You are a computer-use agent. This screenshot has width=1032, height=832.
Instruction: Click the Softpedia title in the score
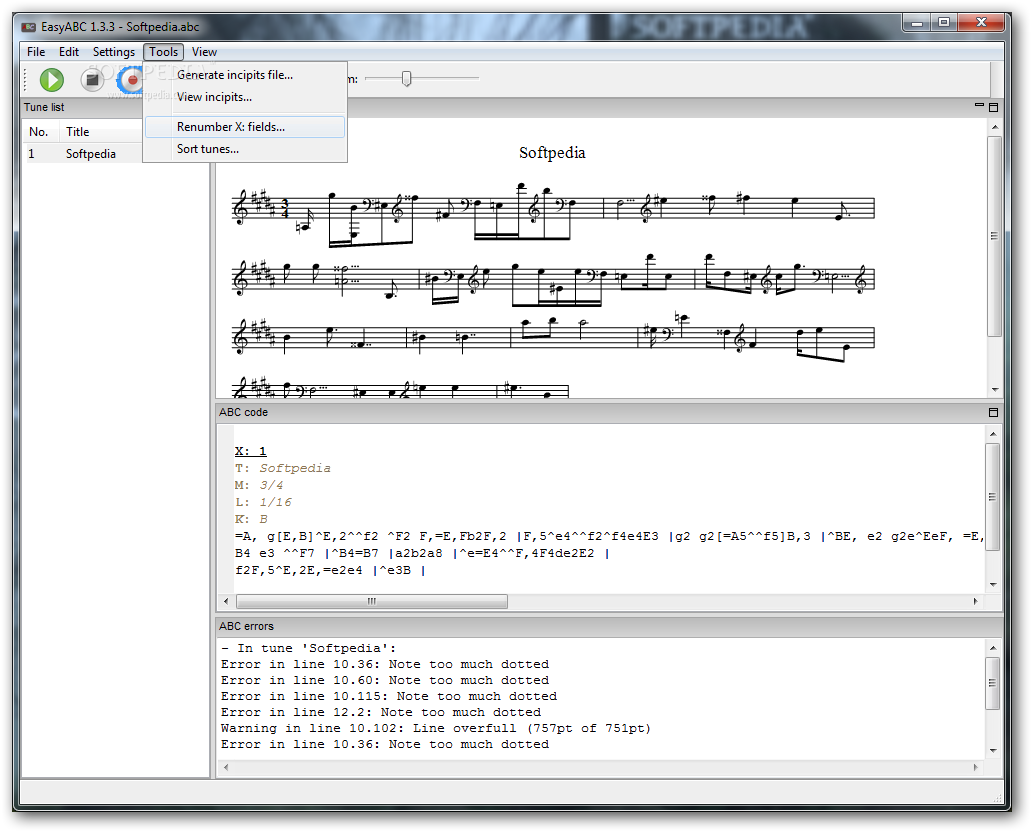coord(552,153)
